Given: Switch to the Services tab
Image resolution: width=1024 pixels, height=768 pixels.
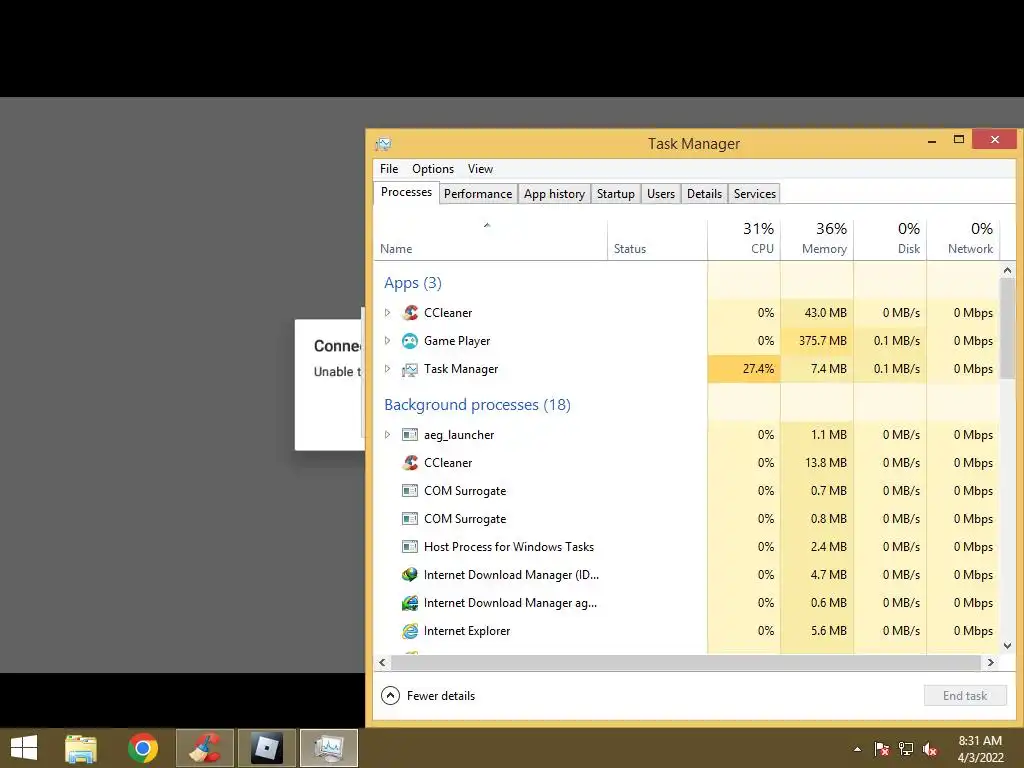Looking at the screenshot, I should coord(754,194).
